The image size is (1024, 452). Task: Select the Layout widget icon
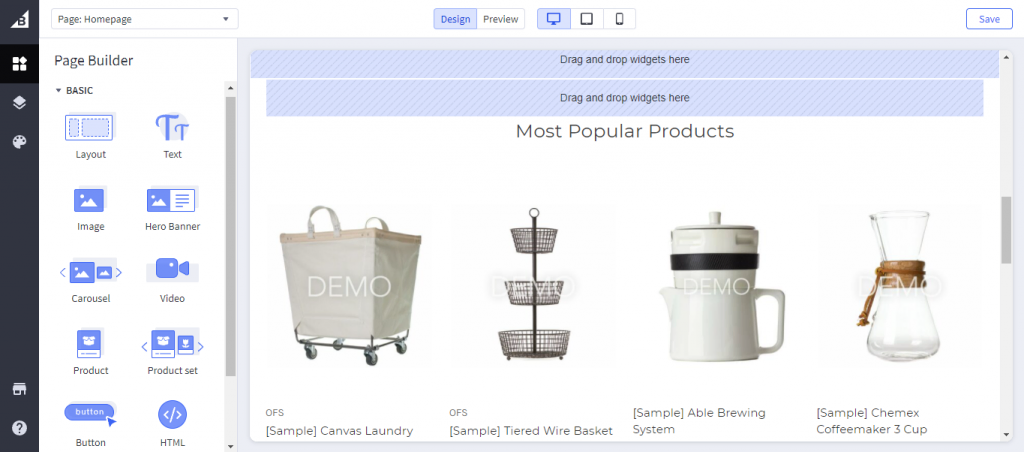pos(90,127)
